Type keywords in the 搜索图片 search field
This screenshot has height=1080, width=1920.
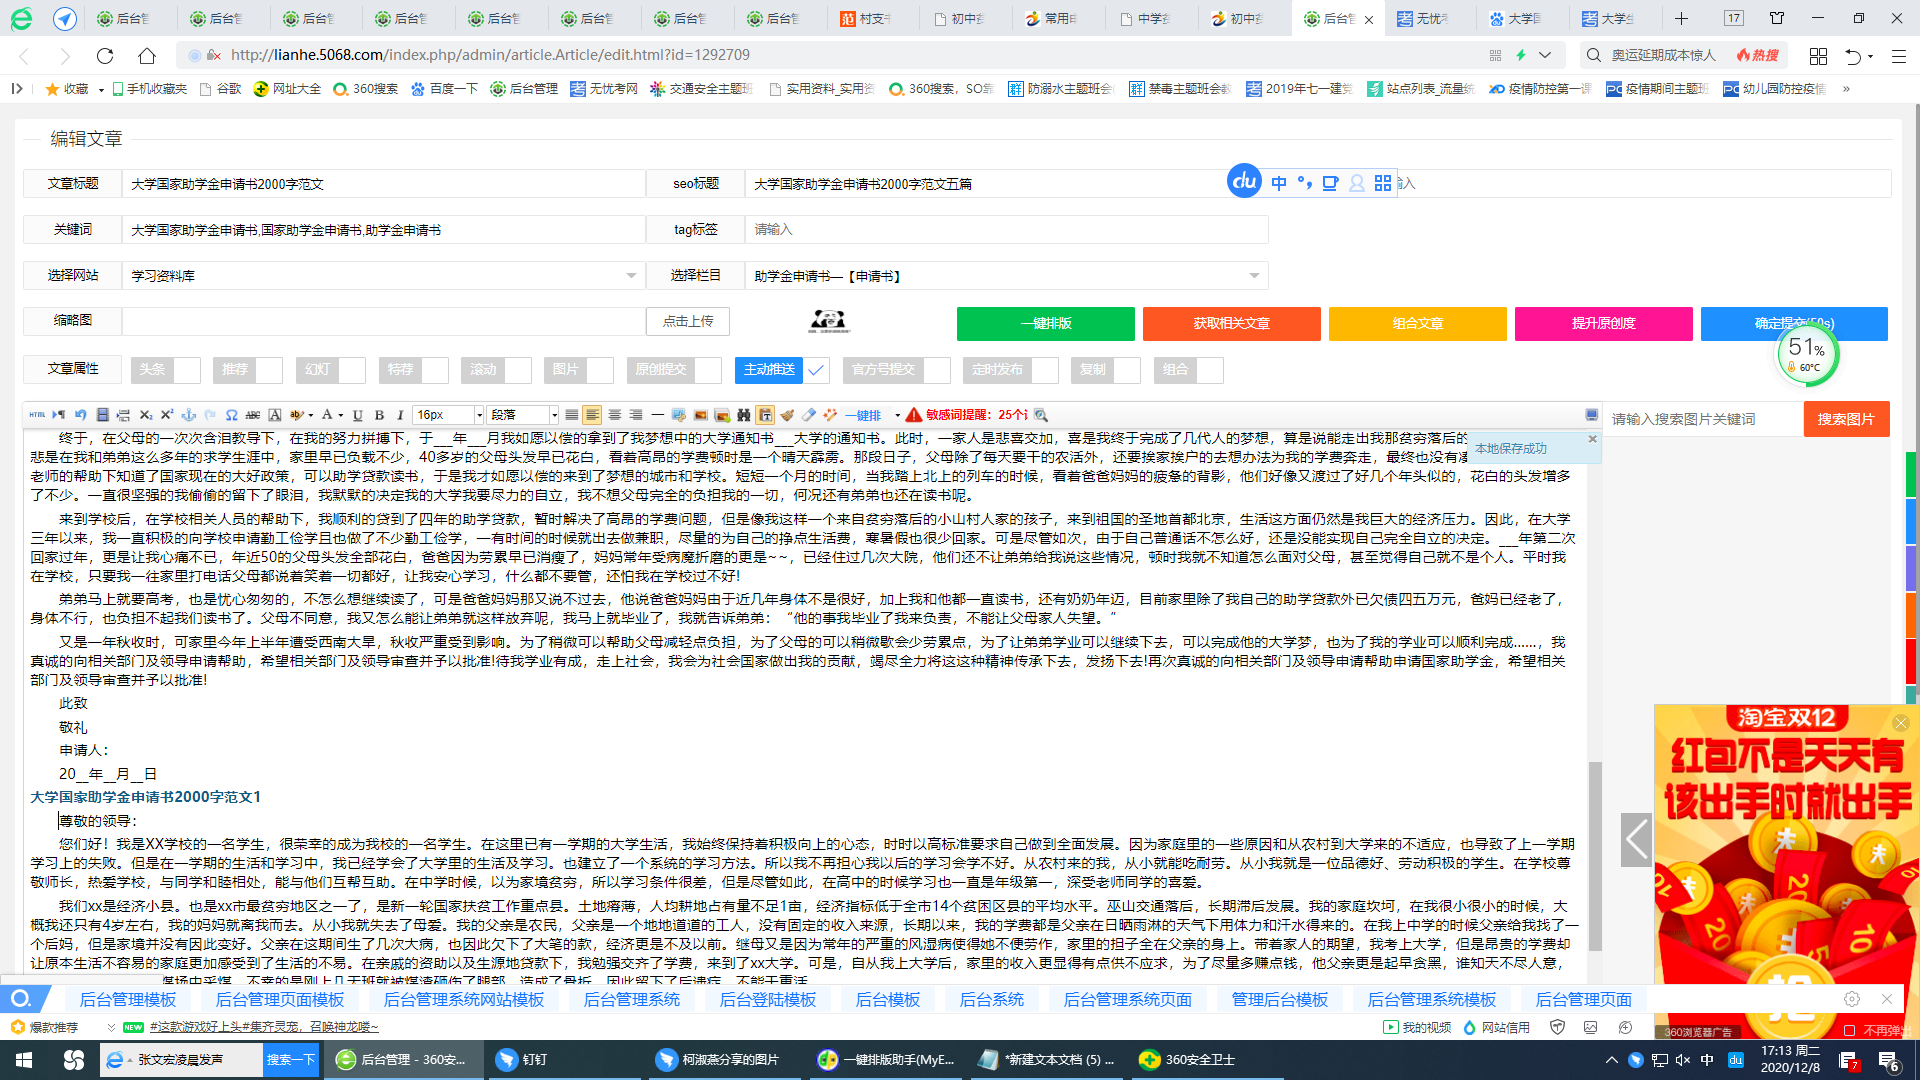point(1700,419)
